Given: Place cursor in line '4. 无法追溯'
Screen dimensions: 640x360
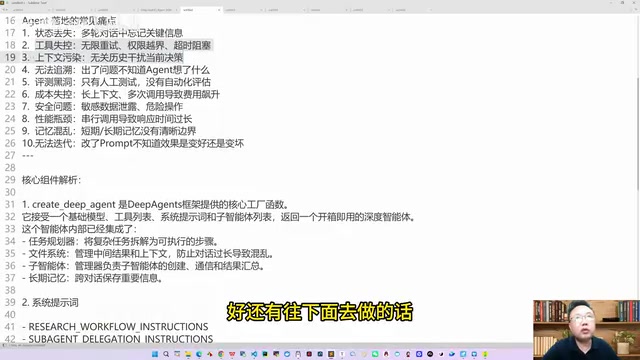Looking at the screenshot, I should [x=116, y=70].
